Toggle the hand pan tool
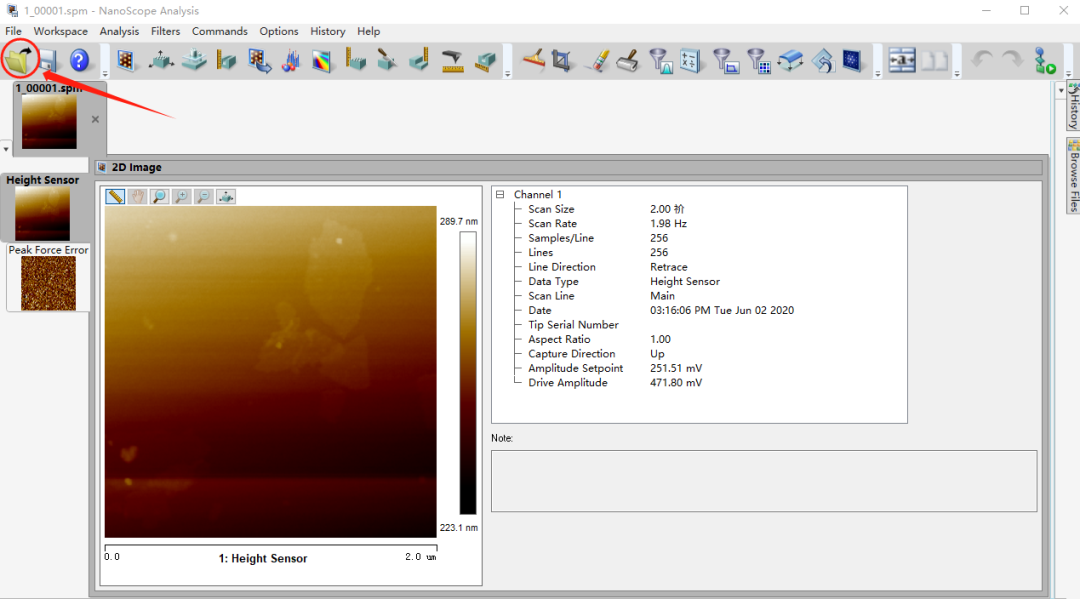1080x599 pixels. coord(137,197)
